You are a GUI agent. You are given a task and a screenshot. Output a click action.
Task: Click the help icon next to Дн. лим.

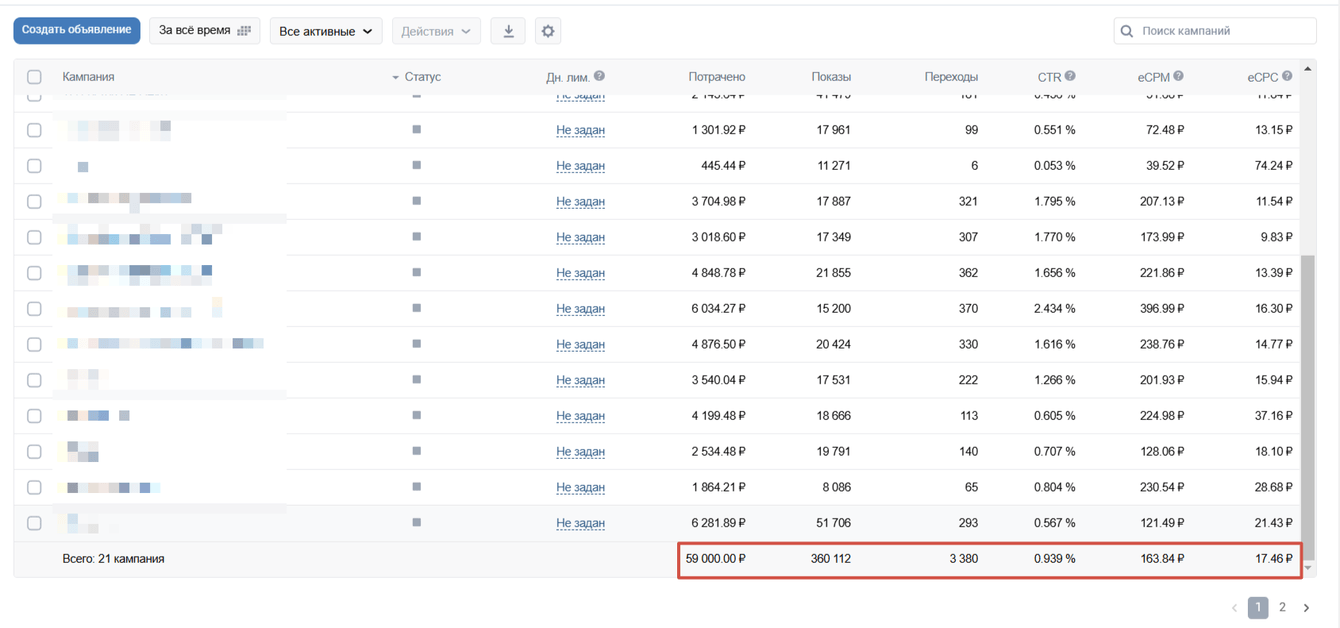(x=599, y=76)
